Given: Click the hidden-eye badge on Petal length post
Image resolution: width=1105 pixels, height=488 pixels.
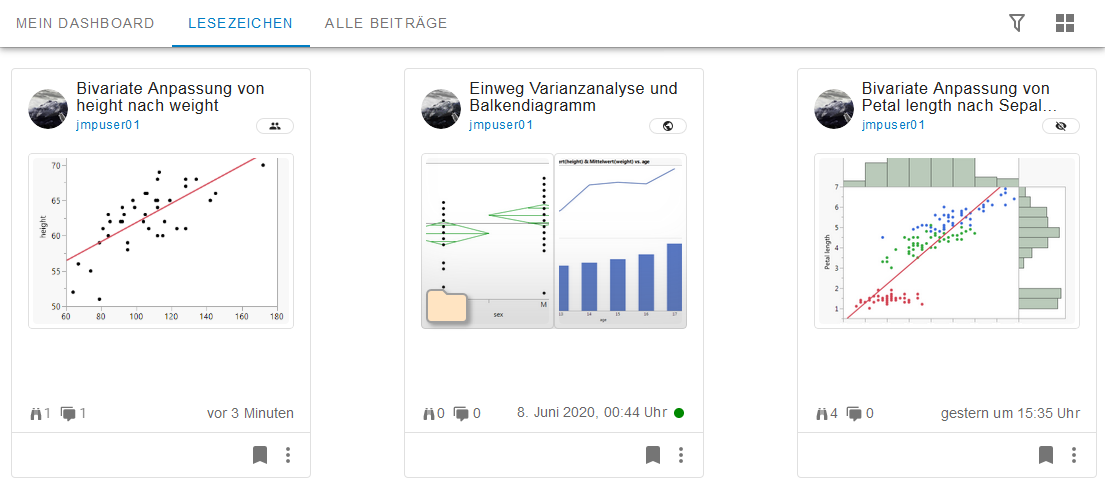Looking at the screenshot, I should (x=1061, y=126).
